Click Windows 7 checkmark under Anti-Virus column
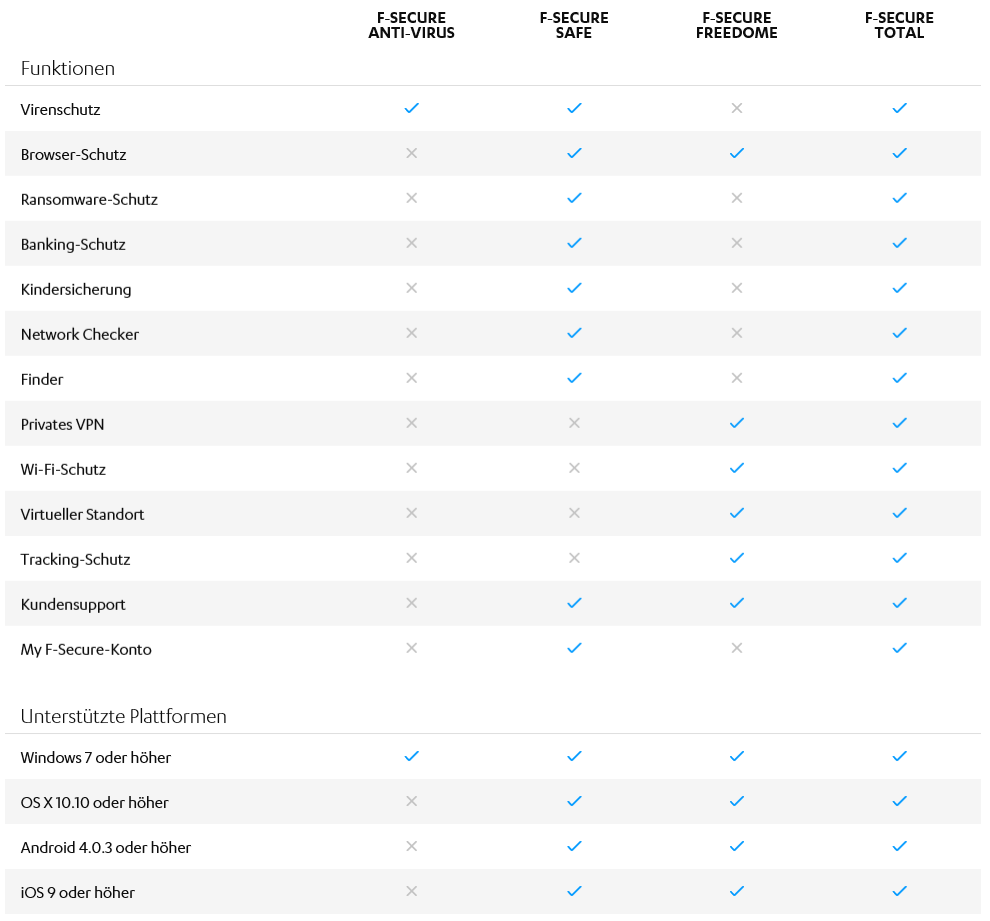 [411, 756]
